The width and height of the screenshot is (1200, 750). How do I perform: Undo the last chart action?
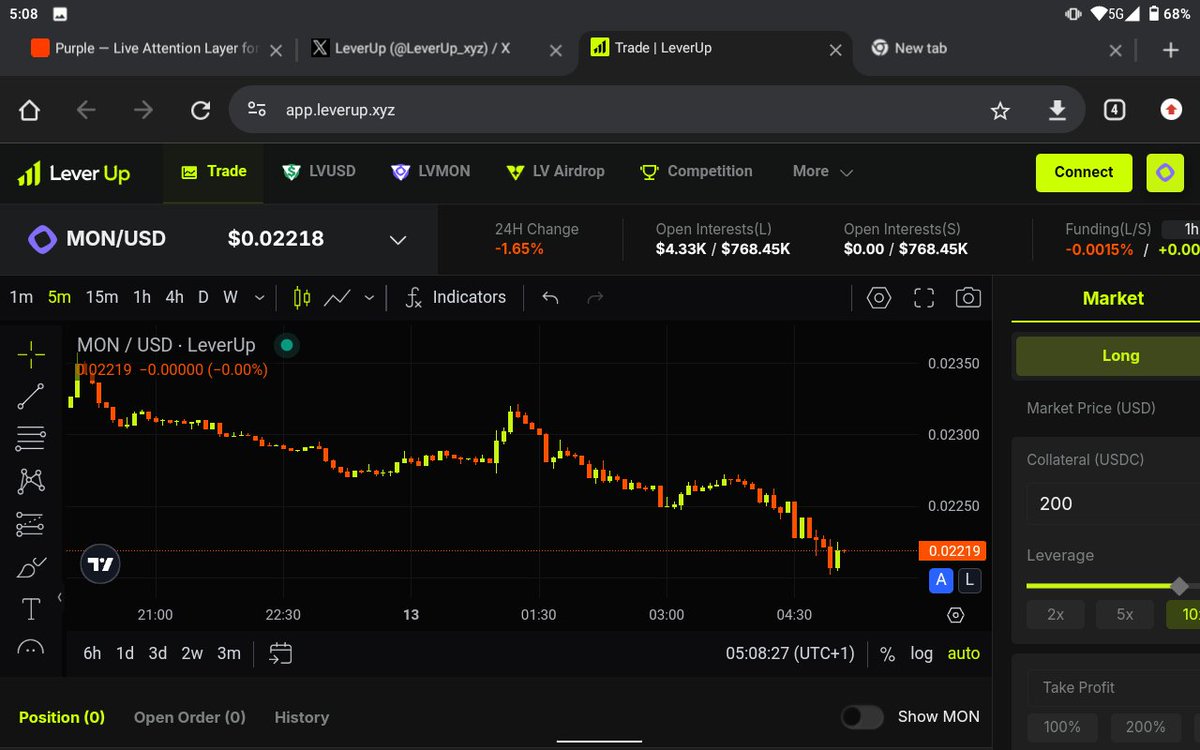[550, 297]
